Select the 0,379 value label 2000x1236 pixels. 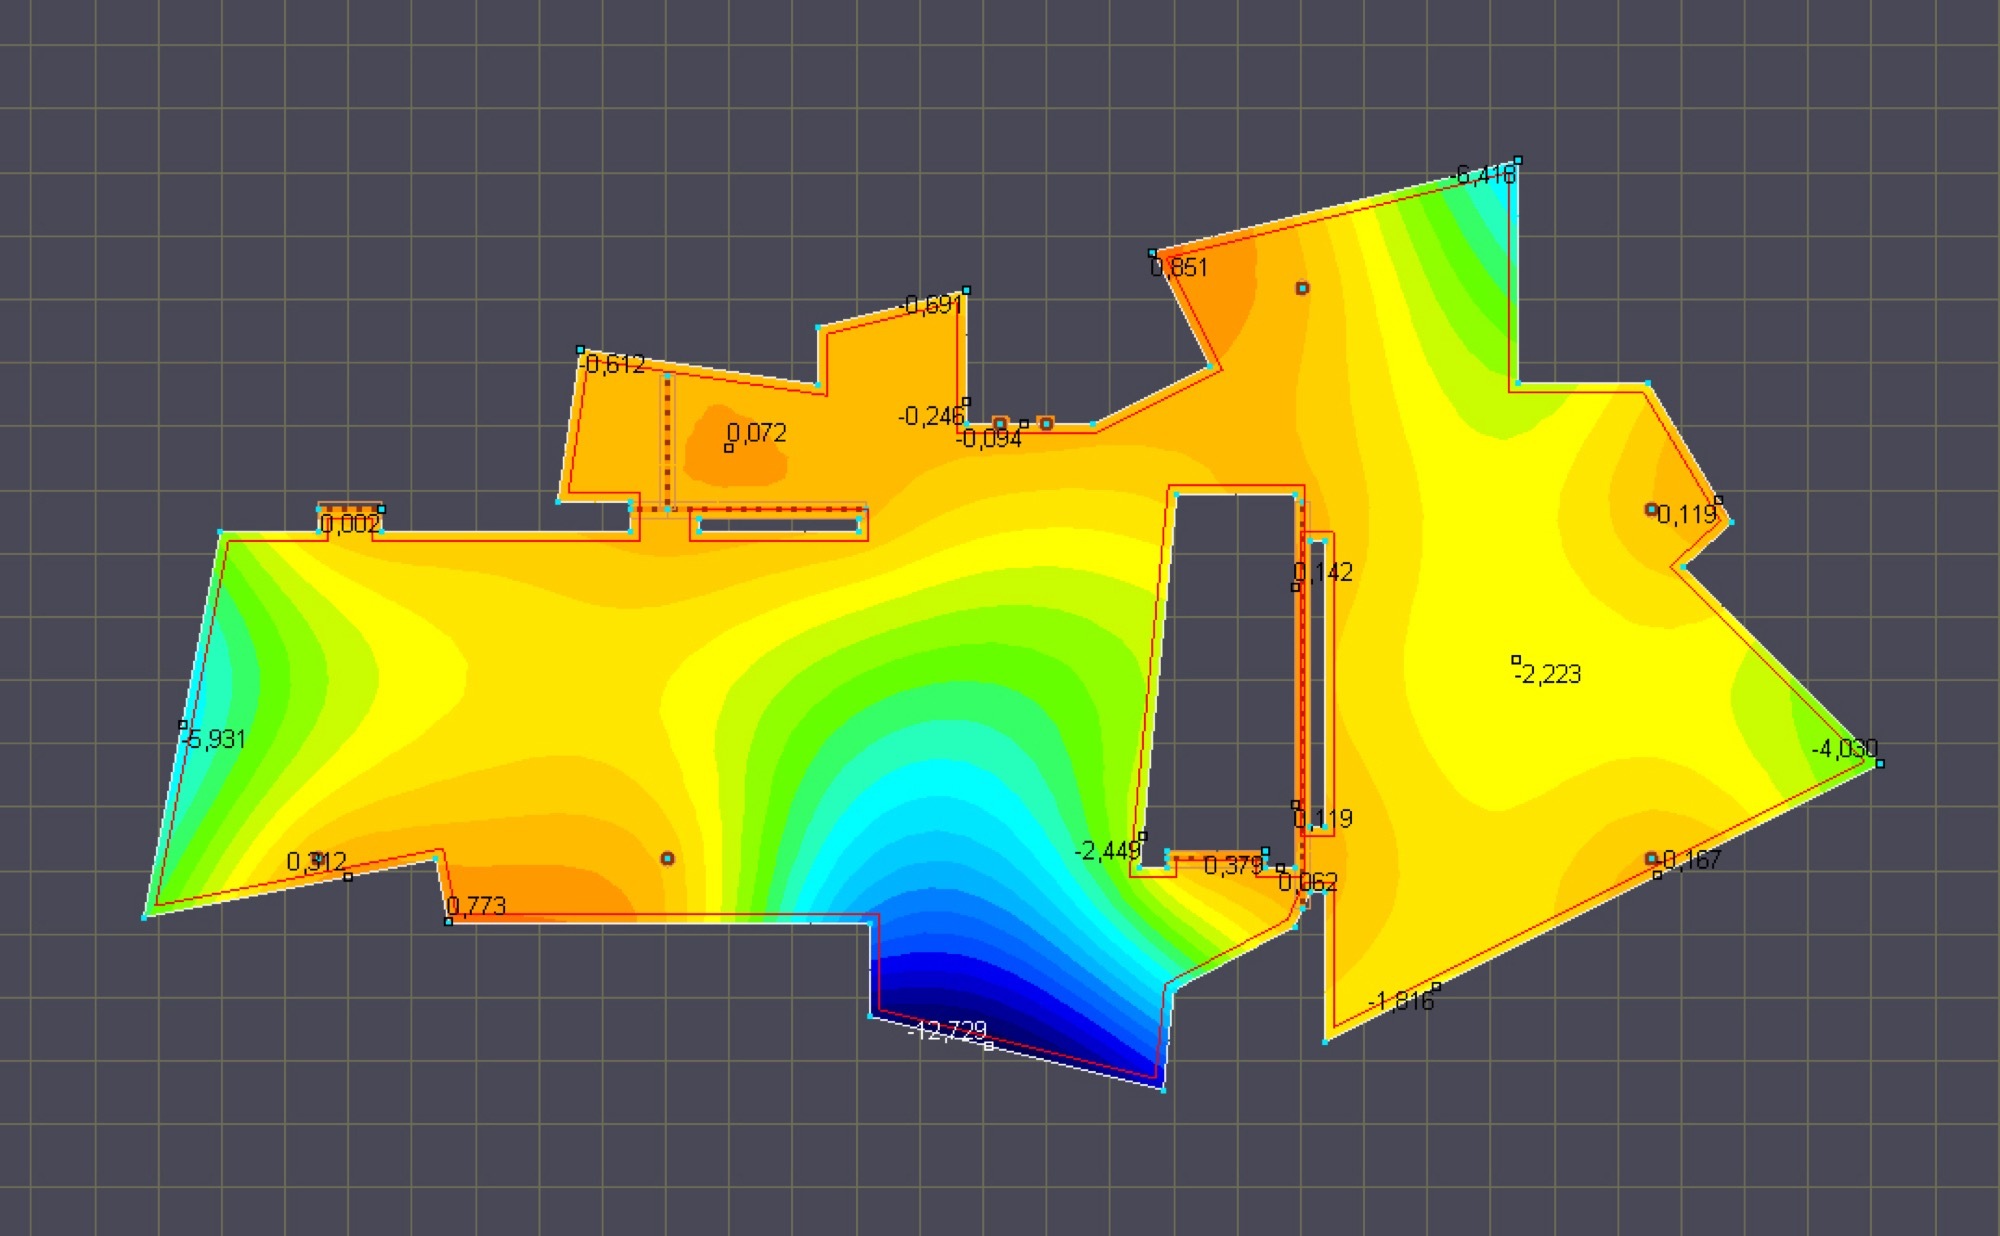tap(1233, 866)
